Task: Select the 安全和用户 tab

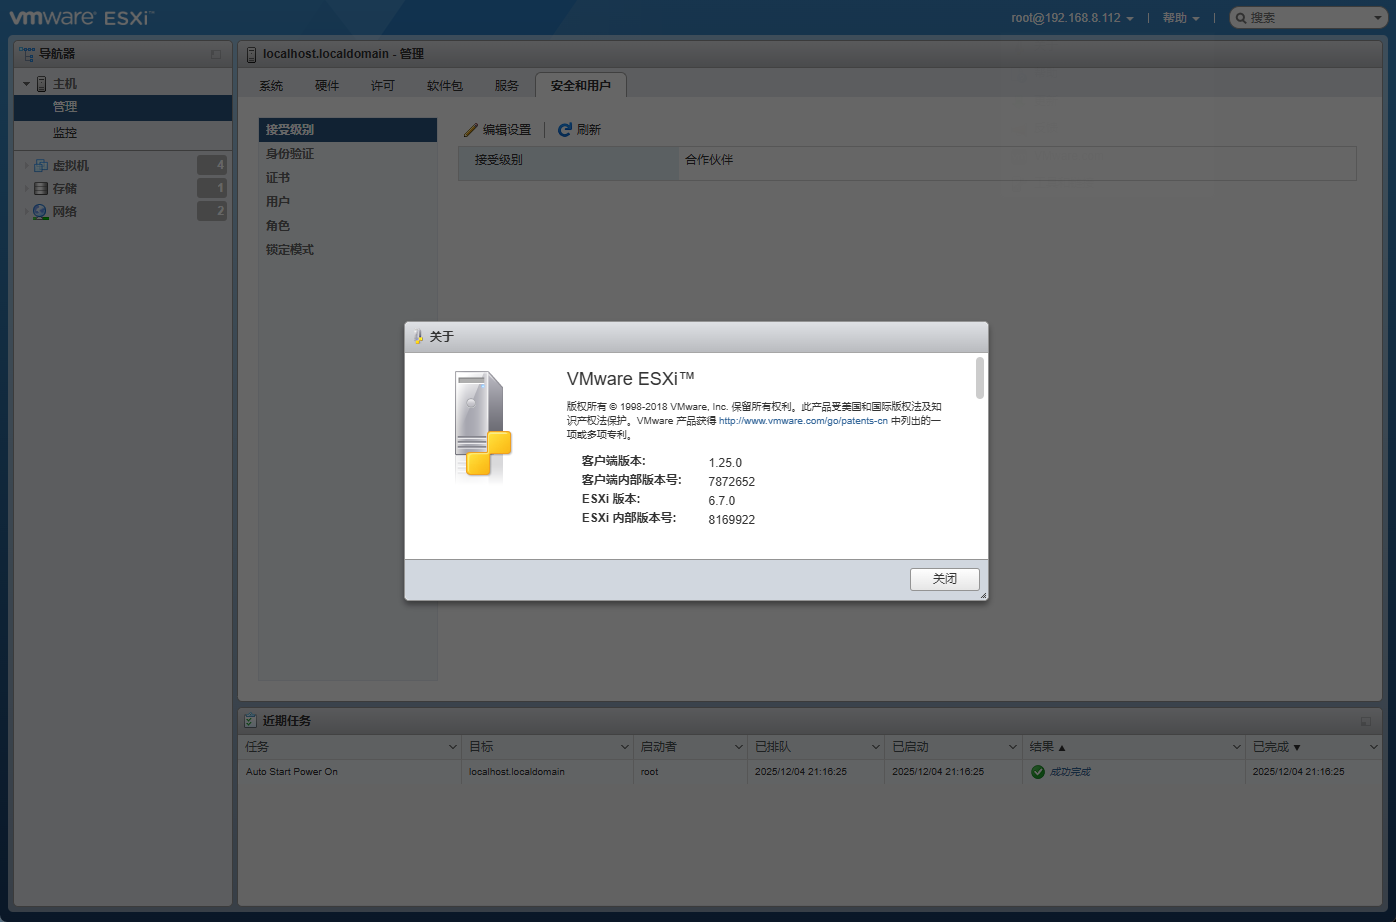Action: tap(581, 86)
